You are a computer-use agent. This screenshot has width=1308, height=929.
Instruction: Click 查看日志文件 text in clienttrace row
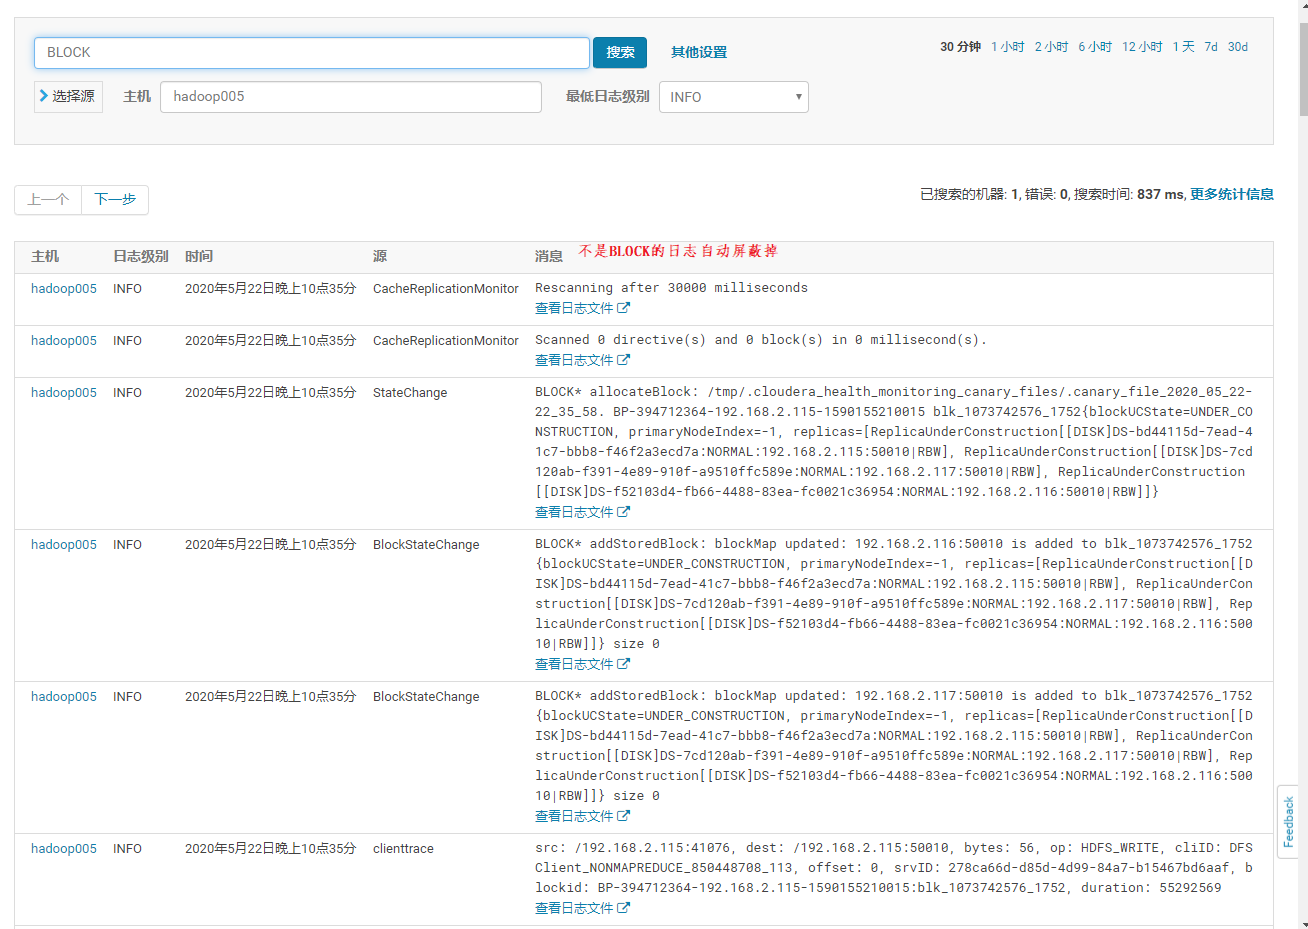coord(574,908)
